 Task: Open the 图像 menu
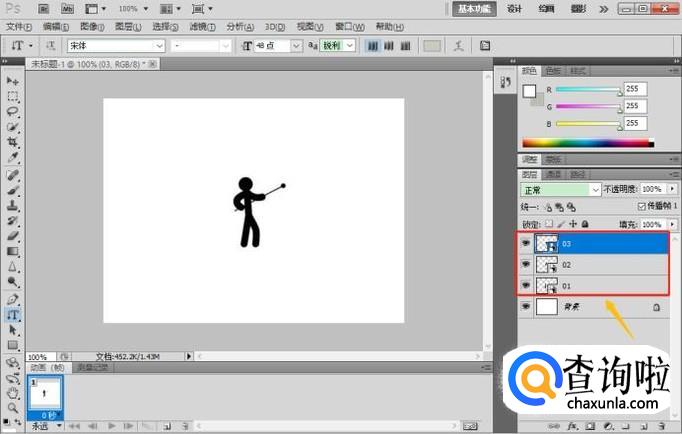pyautogui.click(x=90, y=26)
